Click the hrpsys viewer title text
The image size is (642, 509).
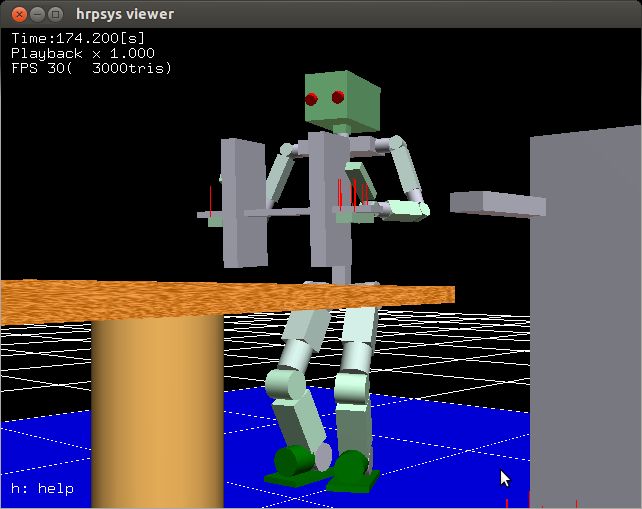click(124, 14)
